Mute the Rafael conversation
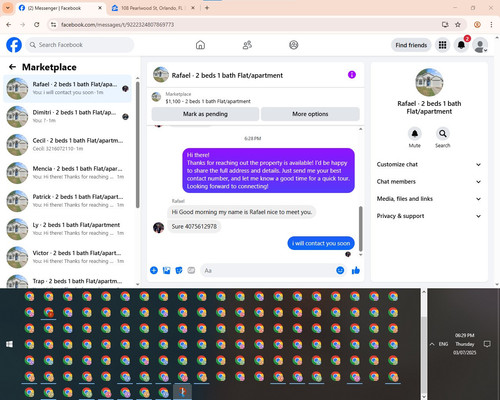The height and width of the screenshot is (400, 500). pyautogui.click(x=415, y=134)
